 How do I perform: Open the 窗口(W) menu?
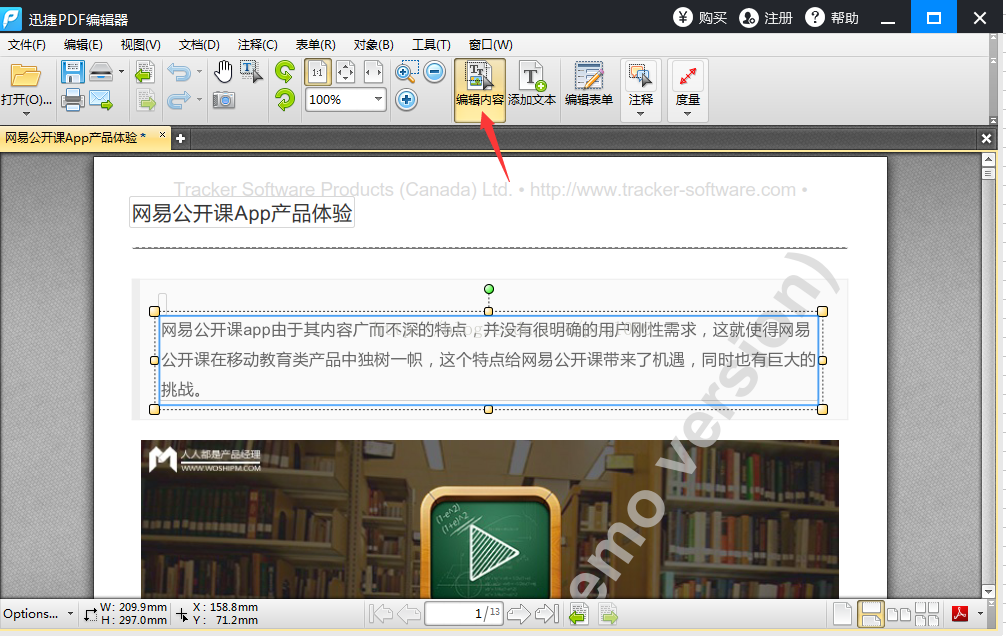(x=491, y=45)
